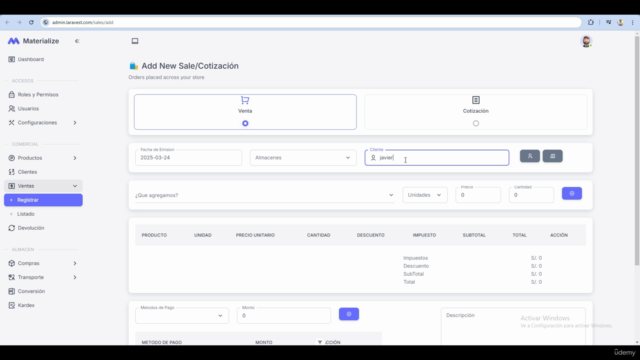Image resolution: width=640 pixels, height=360 pixels.
Task: Select the Cotización radio button
Action: click(476, 123)
